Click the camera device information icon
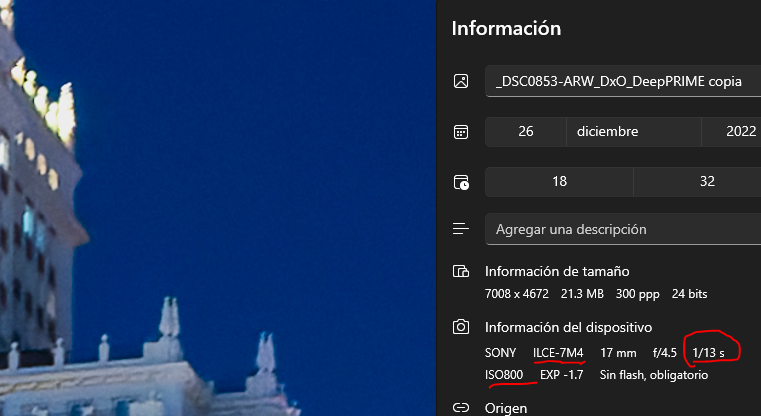 click(x=461, y=327)
